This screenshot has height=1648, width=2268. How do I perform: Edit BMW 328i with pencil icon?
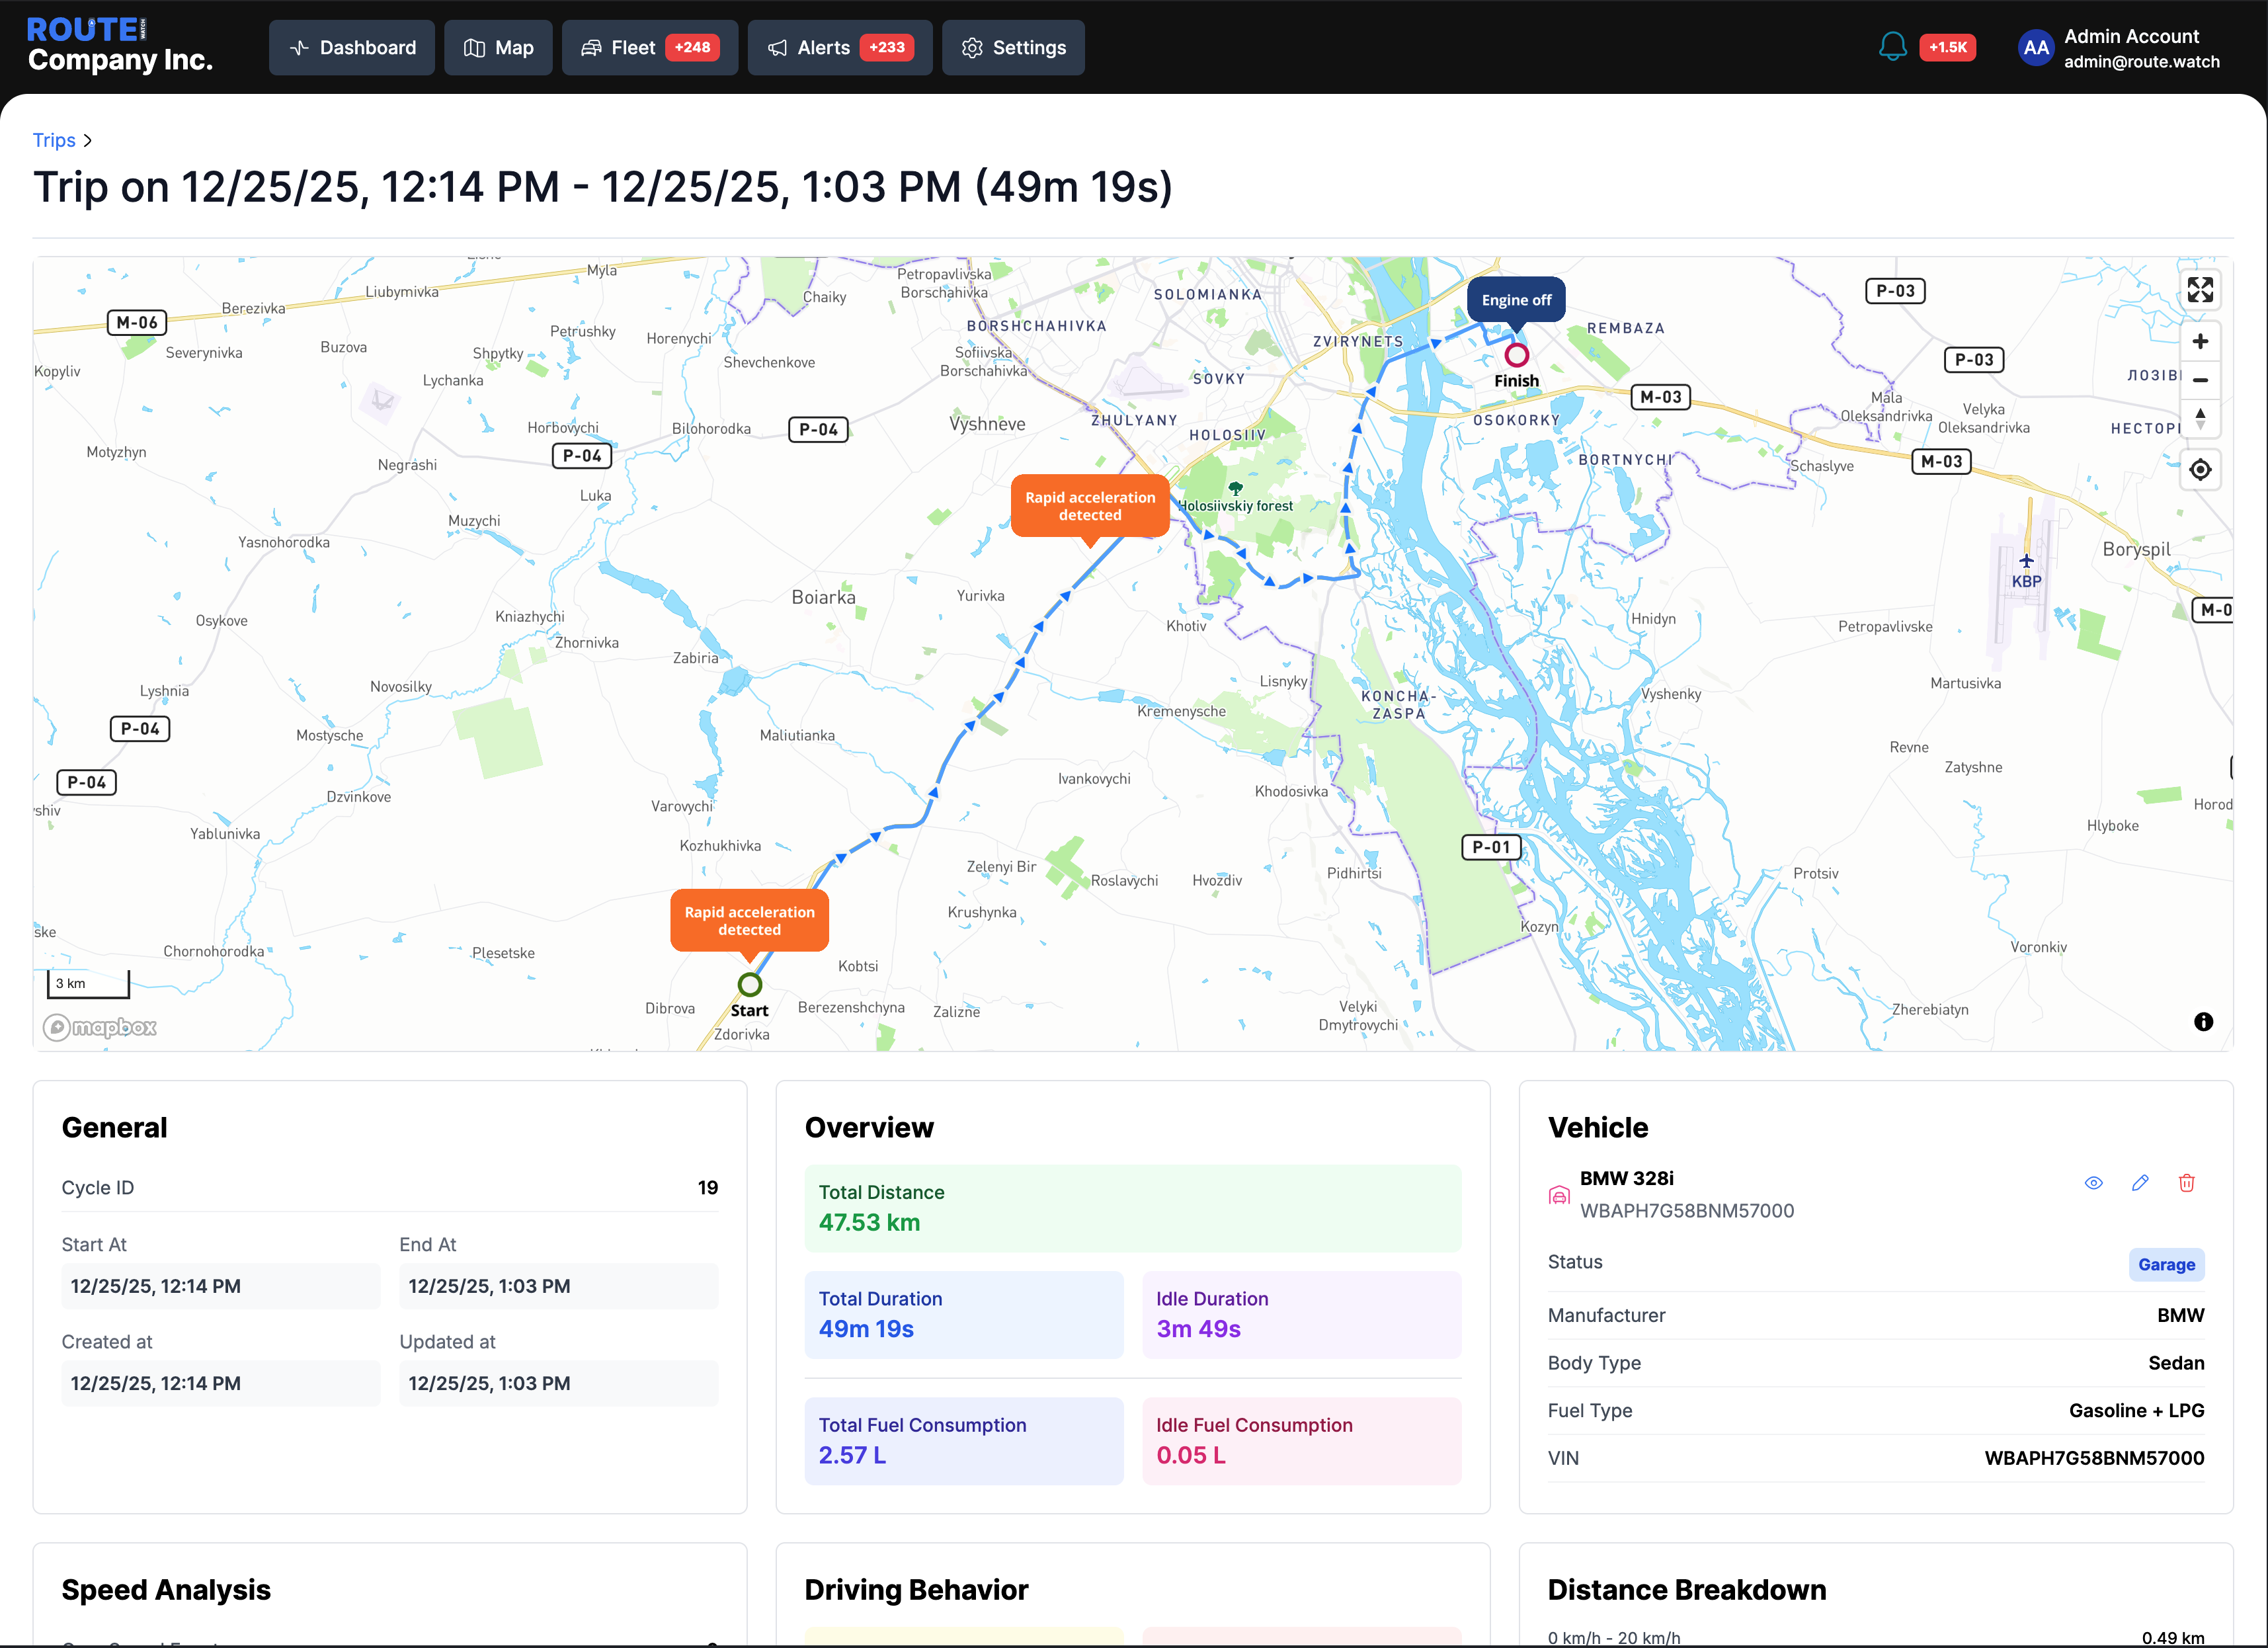2139,1183
